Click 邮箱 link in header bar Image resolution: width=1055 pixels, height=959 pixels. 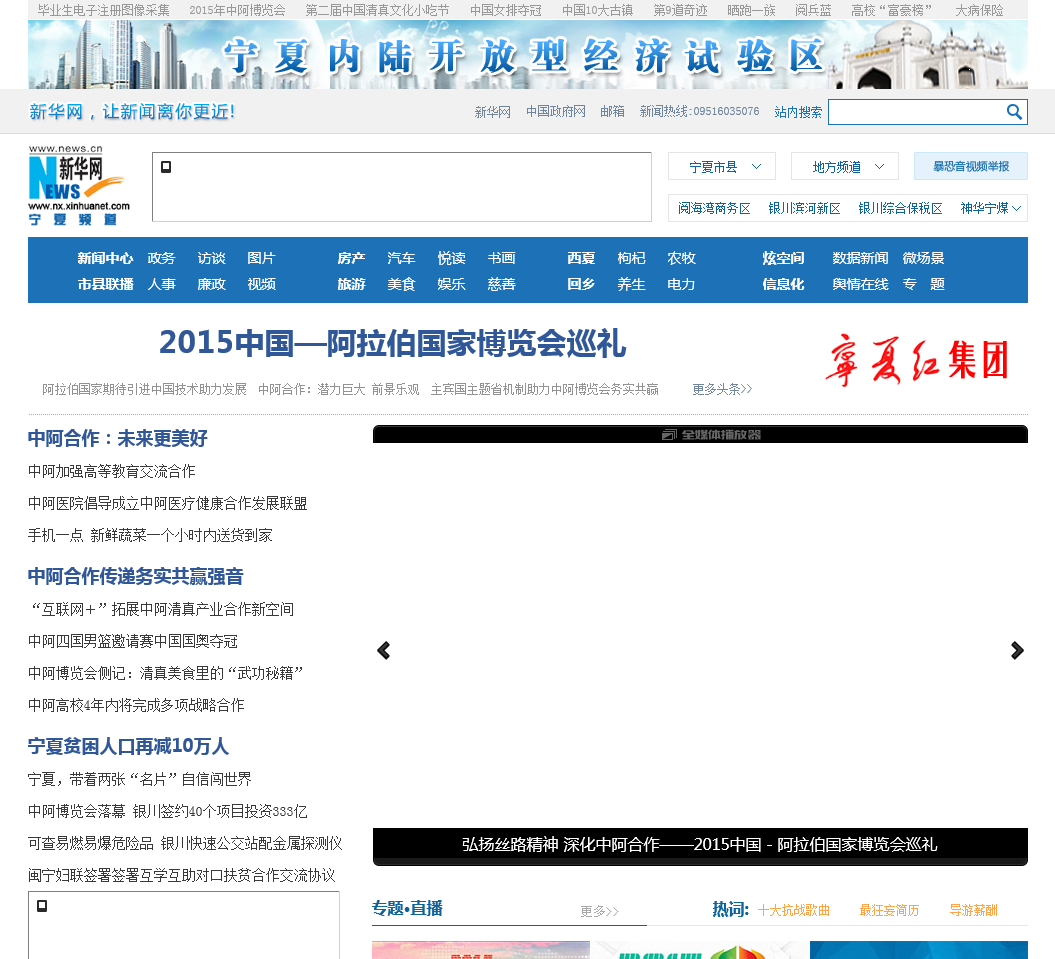click(x=612, y=112)
